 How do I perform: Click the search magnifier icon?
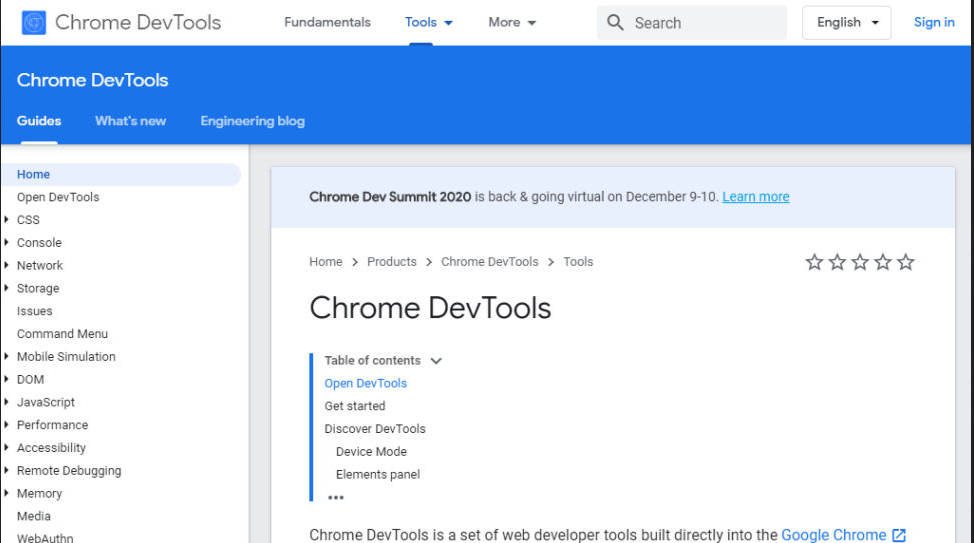[615, 22]
